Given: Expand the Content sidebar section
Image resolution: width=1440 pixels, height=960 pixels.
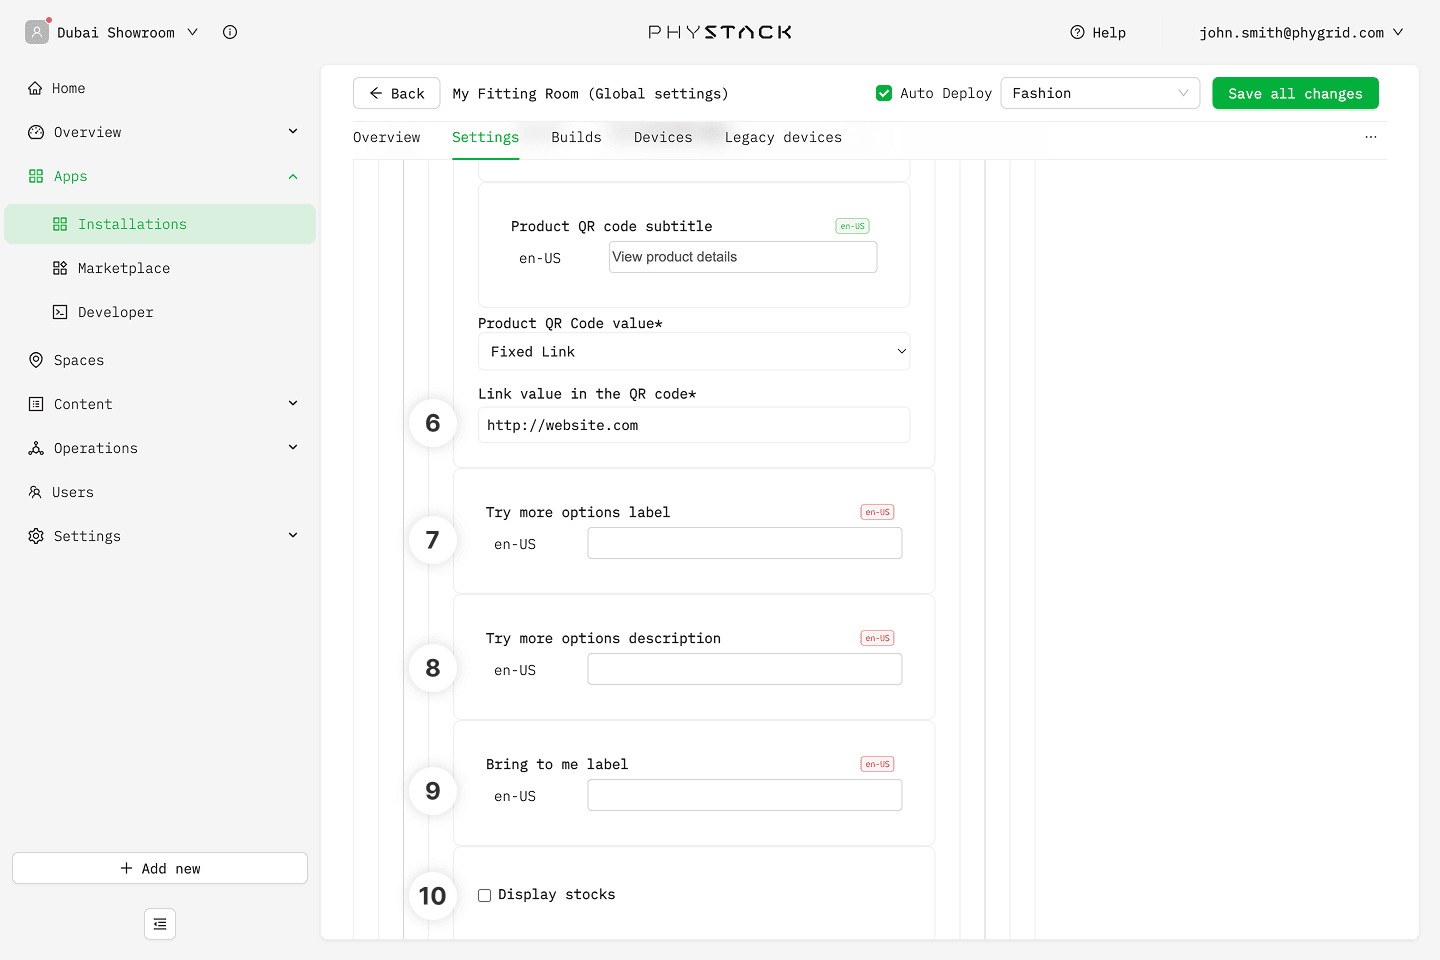Looking at the screenshot, I should click(293, 403).
